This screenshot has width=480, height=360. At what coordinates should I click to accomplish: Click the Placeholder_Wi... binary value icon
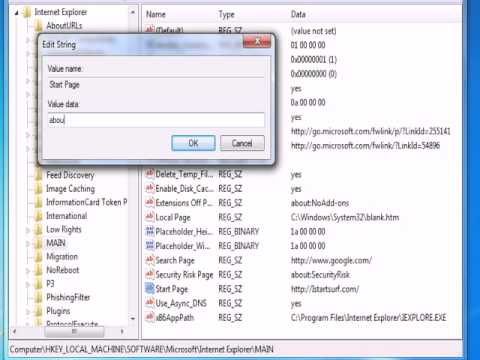150,245
